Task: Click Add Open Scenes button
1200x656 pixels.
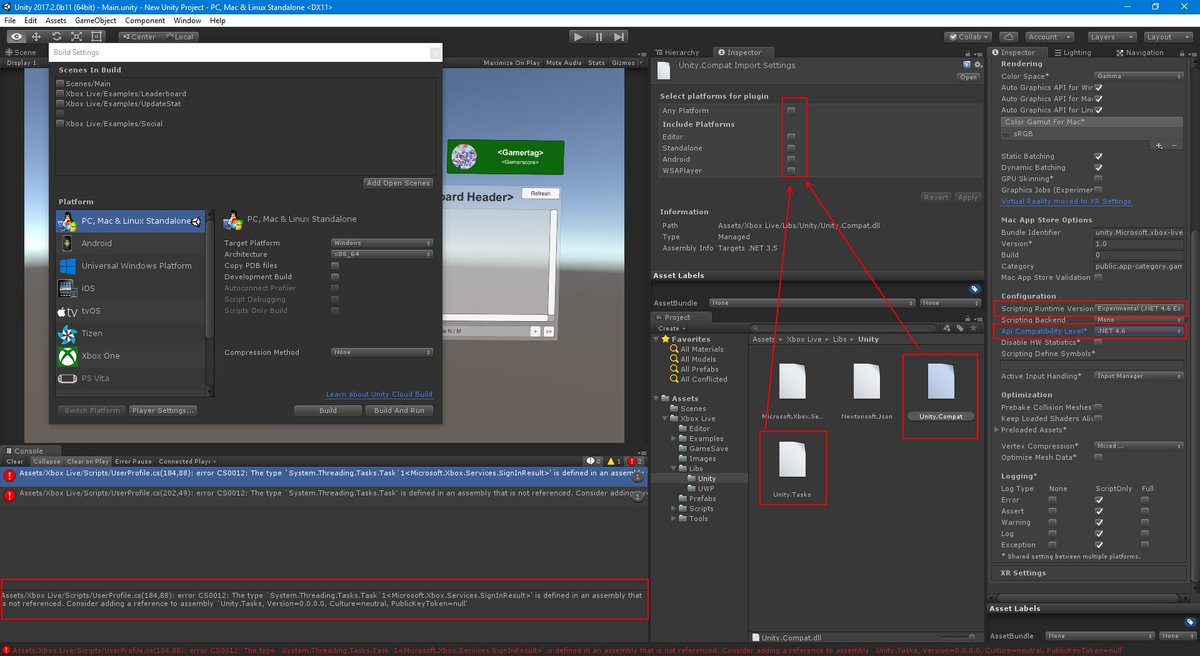Action: (x=398, y=183)
